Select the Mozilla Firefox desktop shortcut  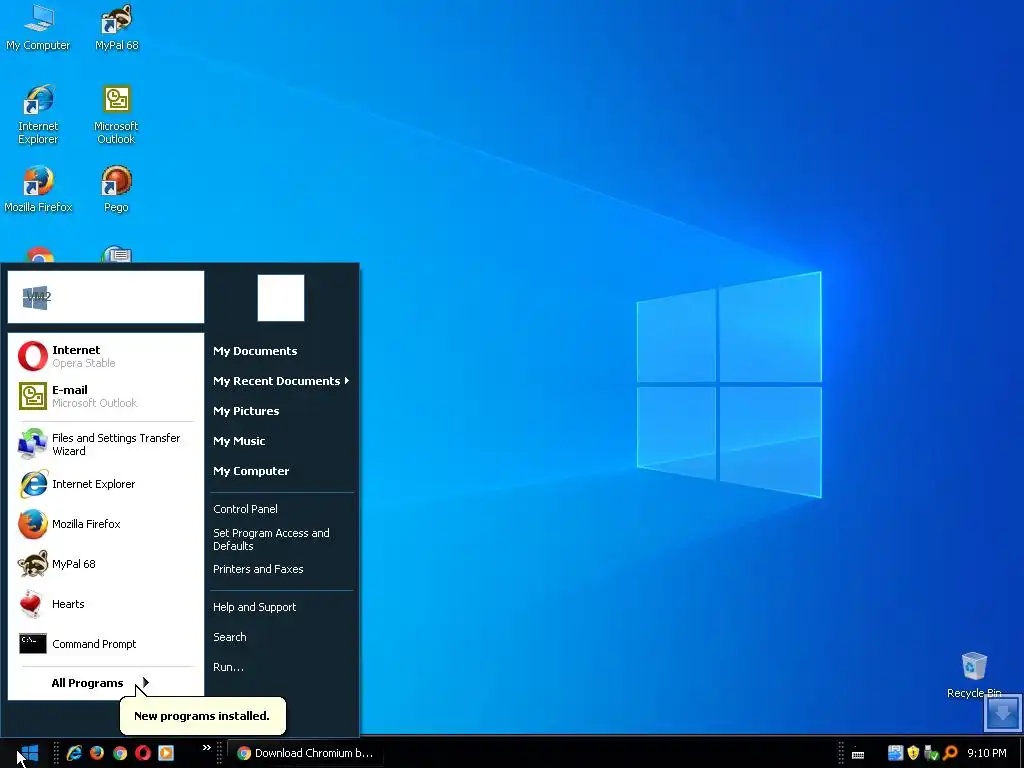[38, 189]
